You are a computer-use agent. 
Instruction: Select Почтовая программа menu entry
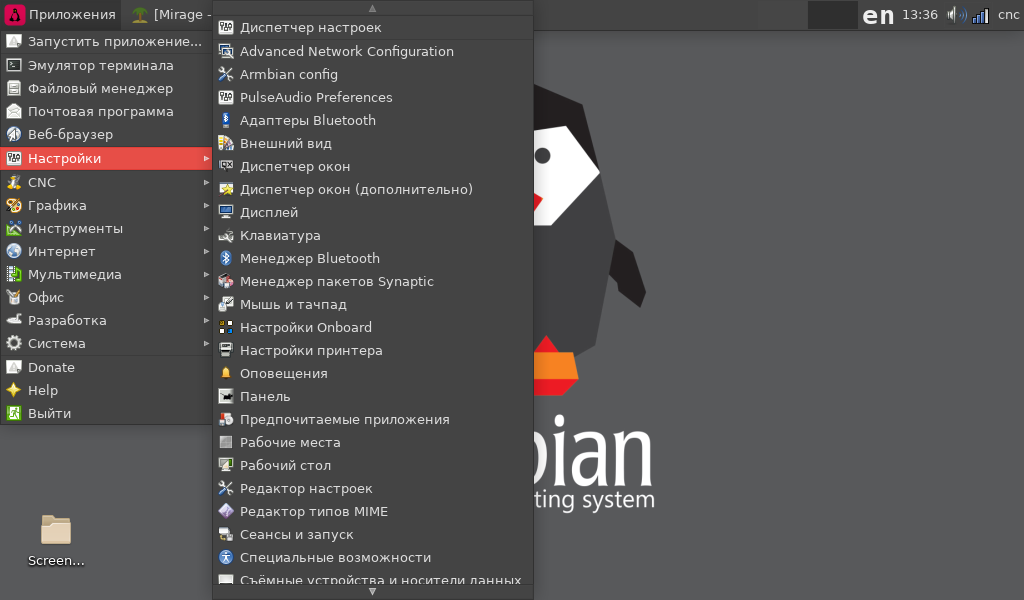(x=106, y=112)
